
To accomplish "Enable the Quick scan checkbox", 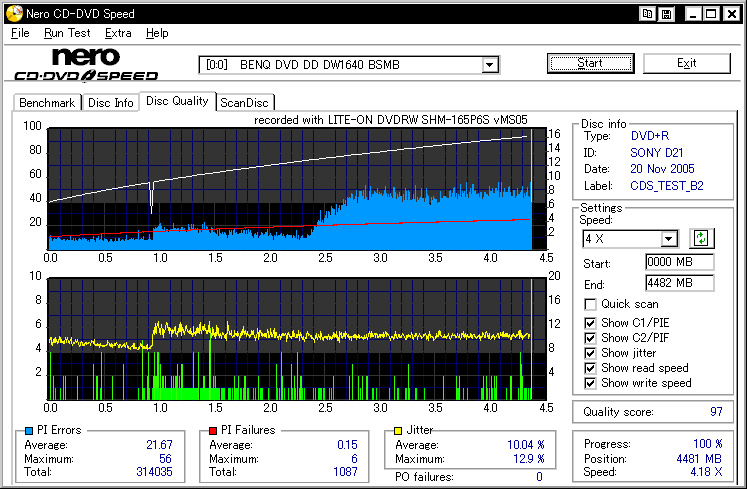I will [591, 304].
